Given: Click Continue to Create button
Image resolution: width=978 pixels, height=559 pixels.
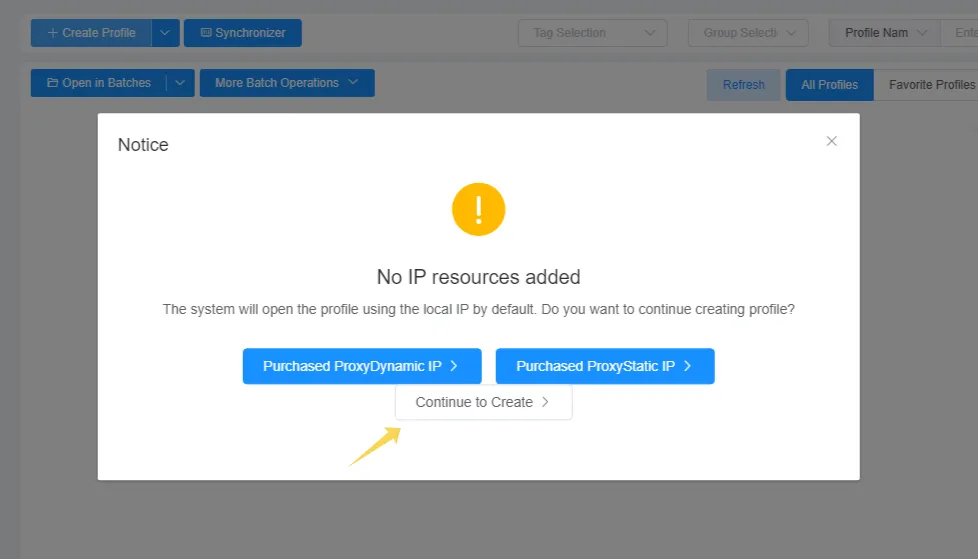Looking at the screenshot, I should 483,402.
